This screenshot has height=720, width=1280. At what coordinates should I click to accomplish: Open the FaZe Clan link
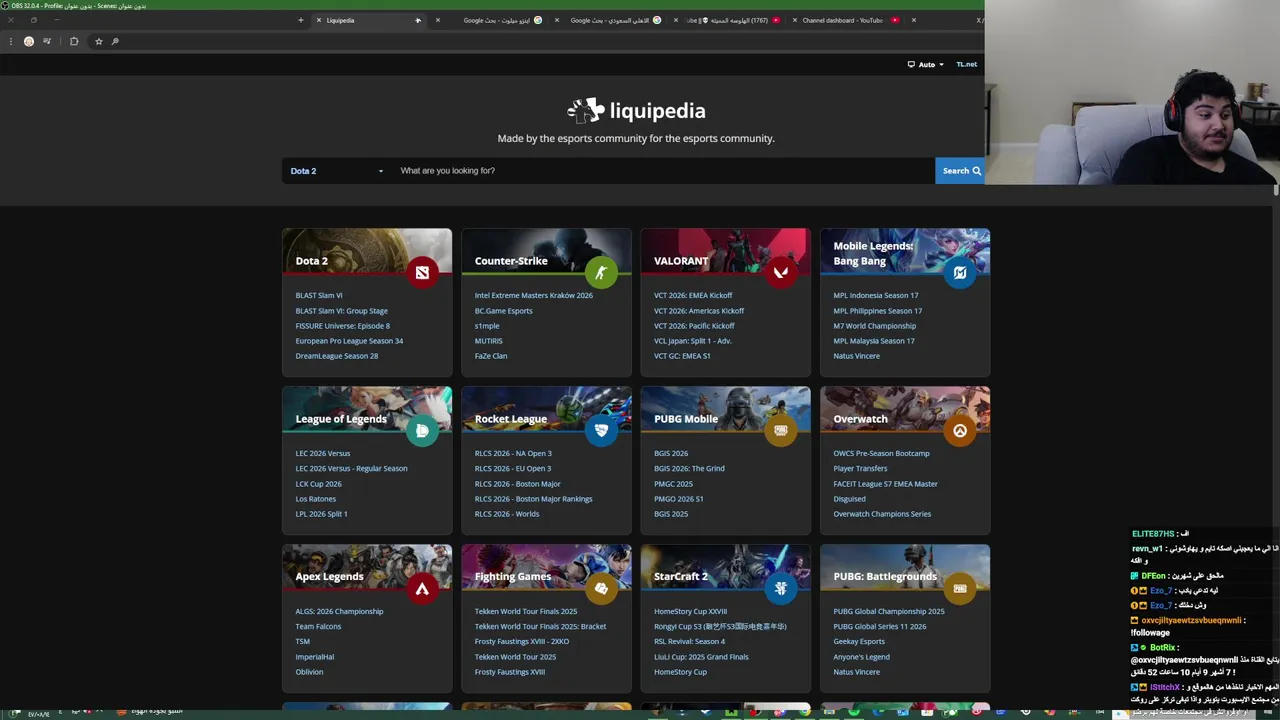point(490,356)
